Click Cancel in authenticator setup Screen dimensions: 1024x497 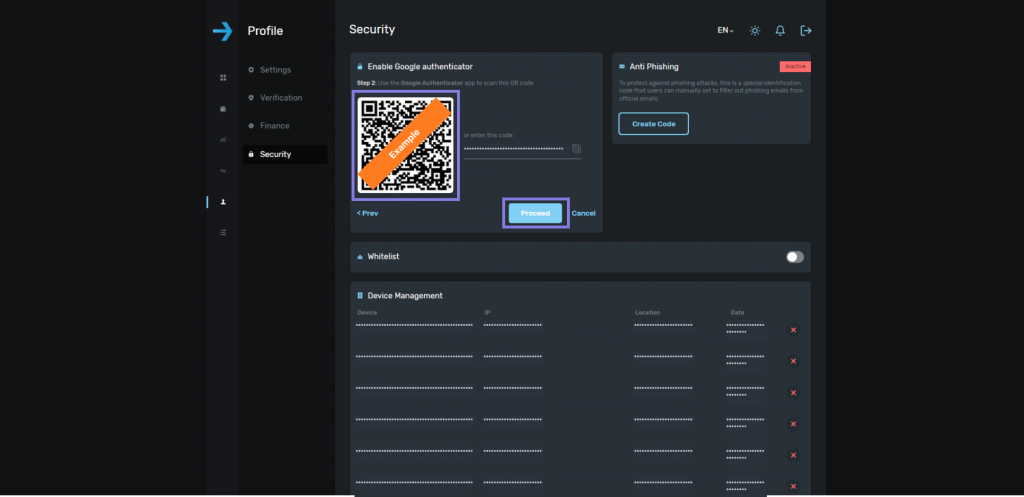[583, 214]
